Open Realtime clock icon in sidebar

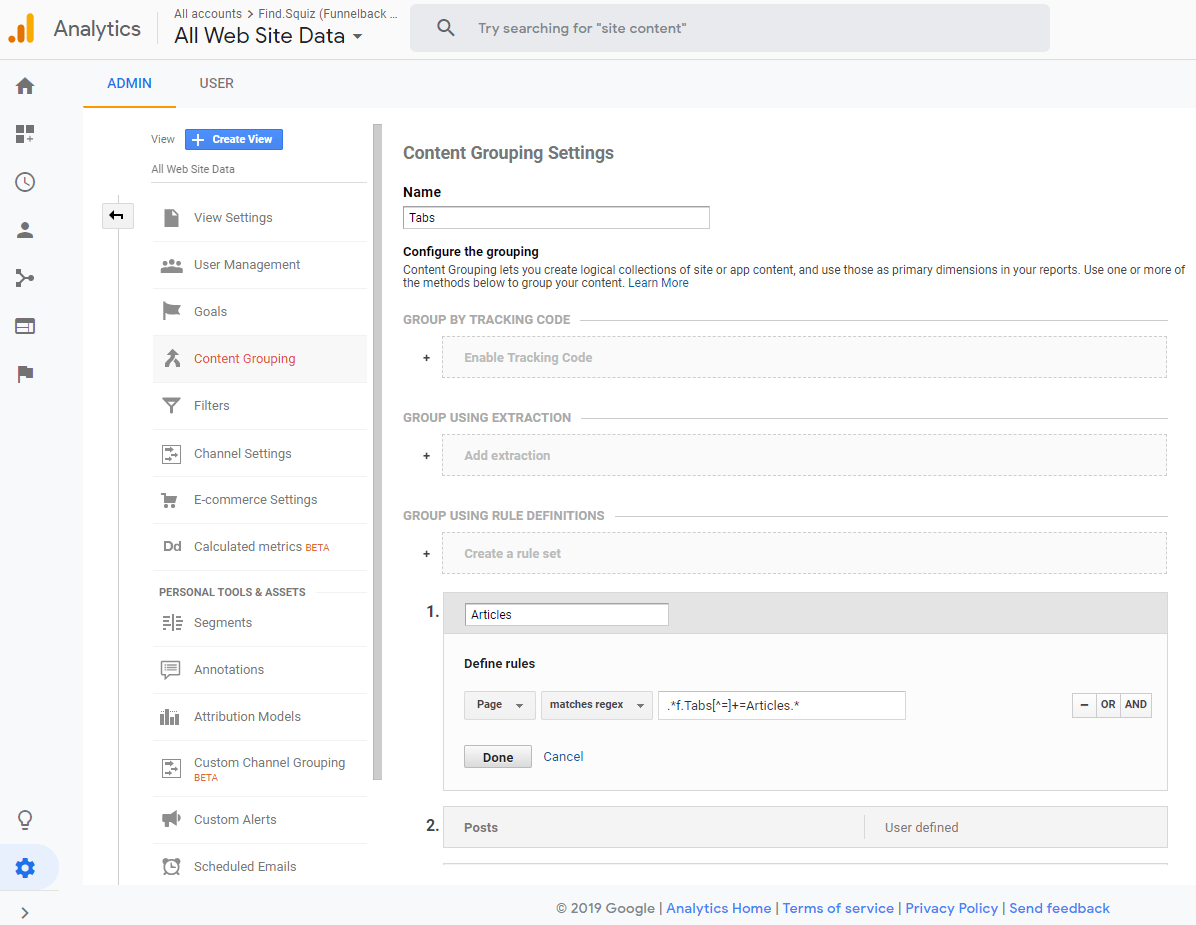pyautogui.click(x=25, y=182)
